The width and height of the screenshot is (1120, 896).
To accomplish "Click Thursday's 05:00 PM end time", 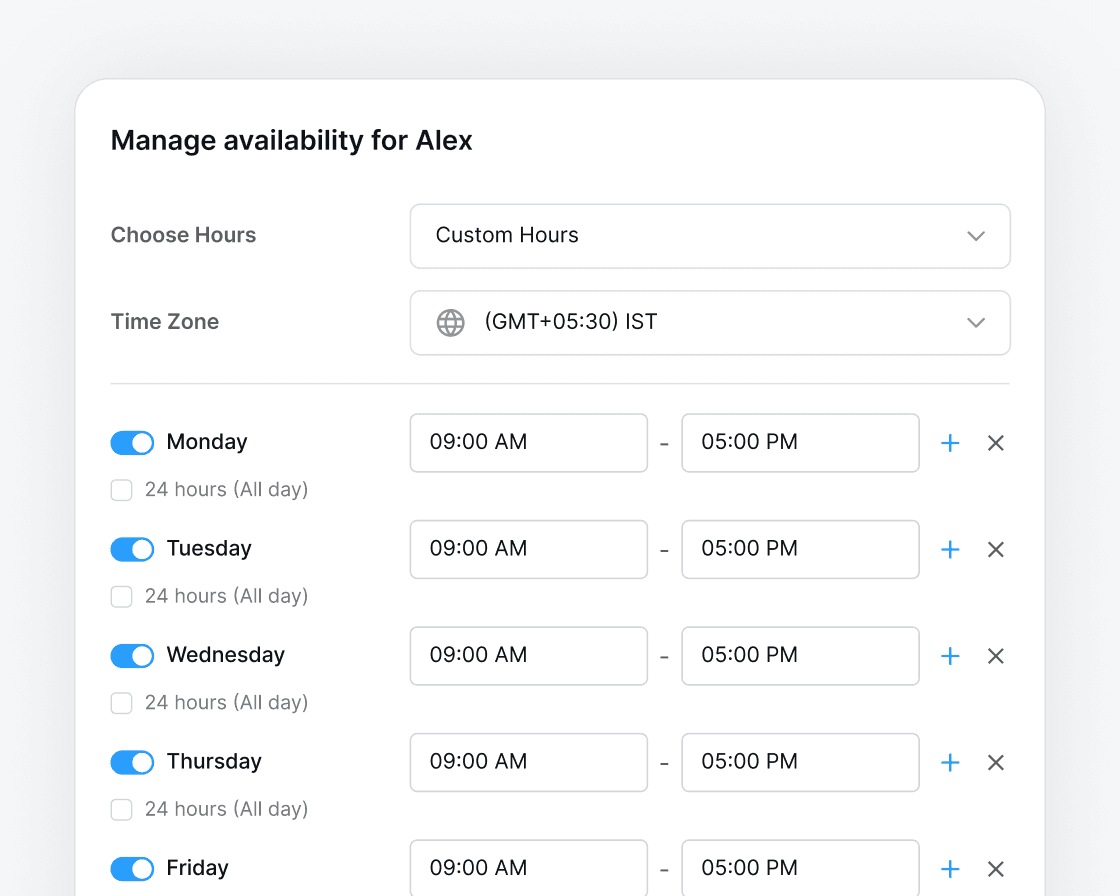I will tap(800, 762).
